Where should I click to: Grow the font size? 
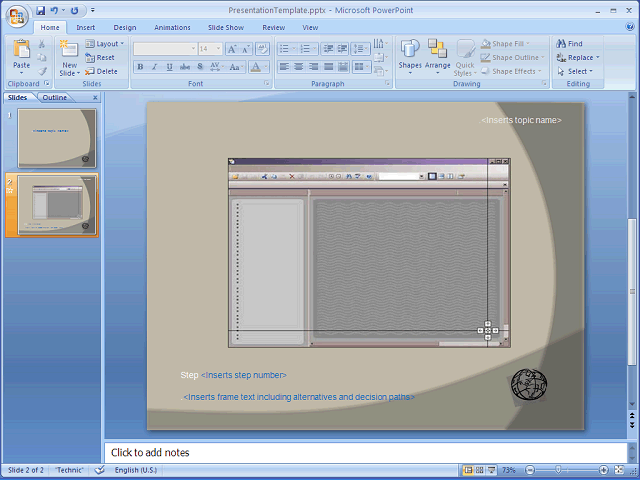click(232, 49)
